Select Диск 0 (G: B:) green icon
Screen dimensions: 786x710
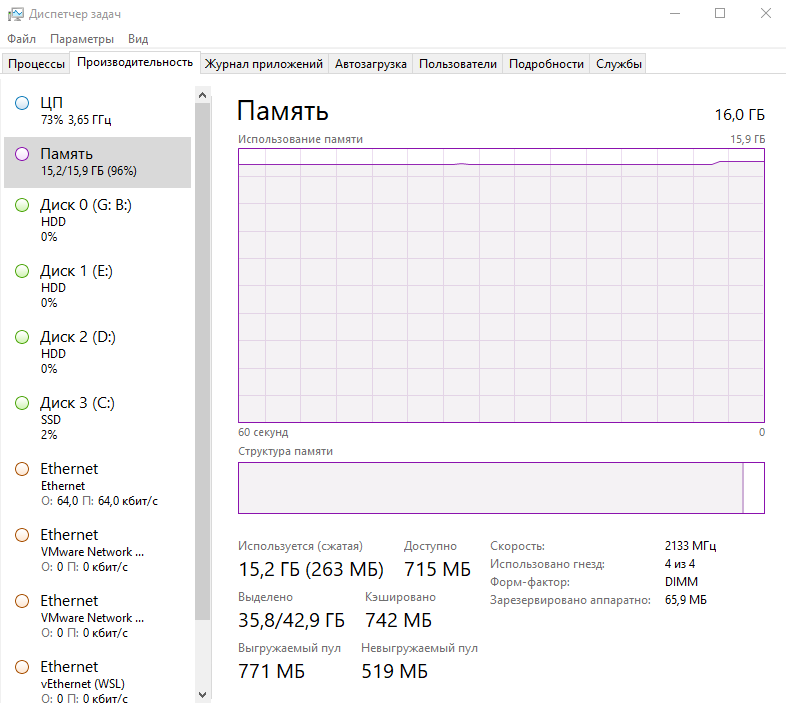point(22,205)
